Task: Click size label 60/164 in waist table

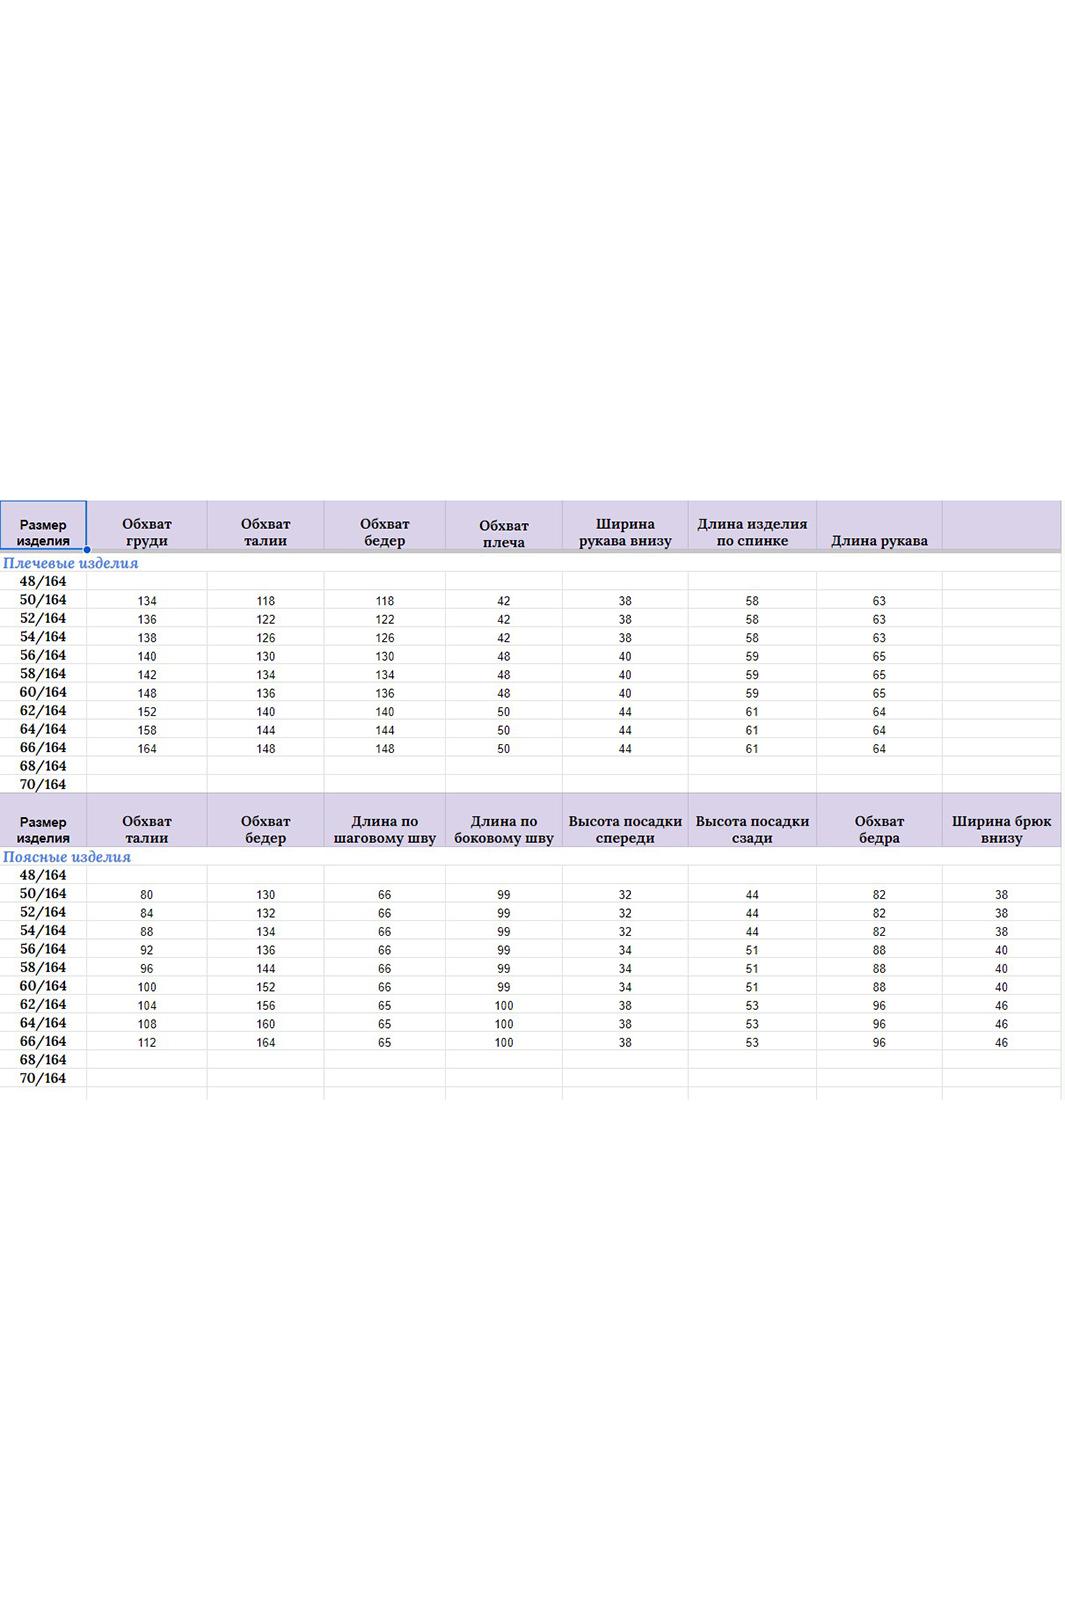Action: point(43,986)
